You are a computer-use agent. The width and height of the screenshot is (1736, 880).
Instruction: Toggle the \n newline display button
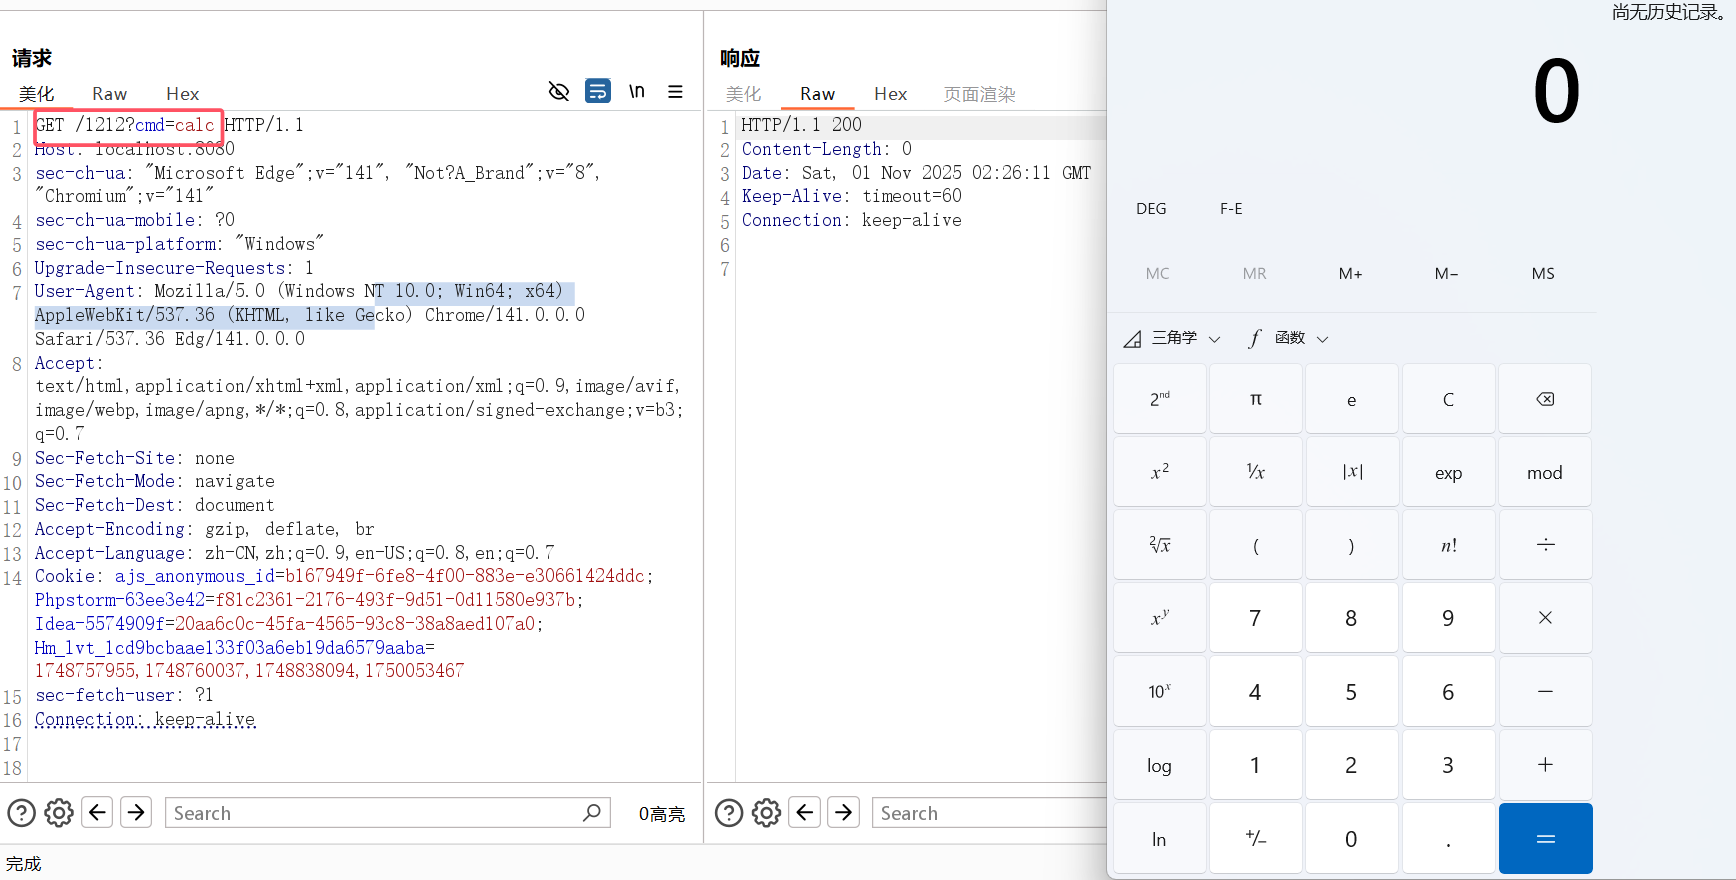(637, 92)
